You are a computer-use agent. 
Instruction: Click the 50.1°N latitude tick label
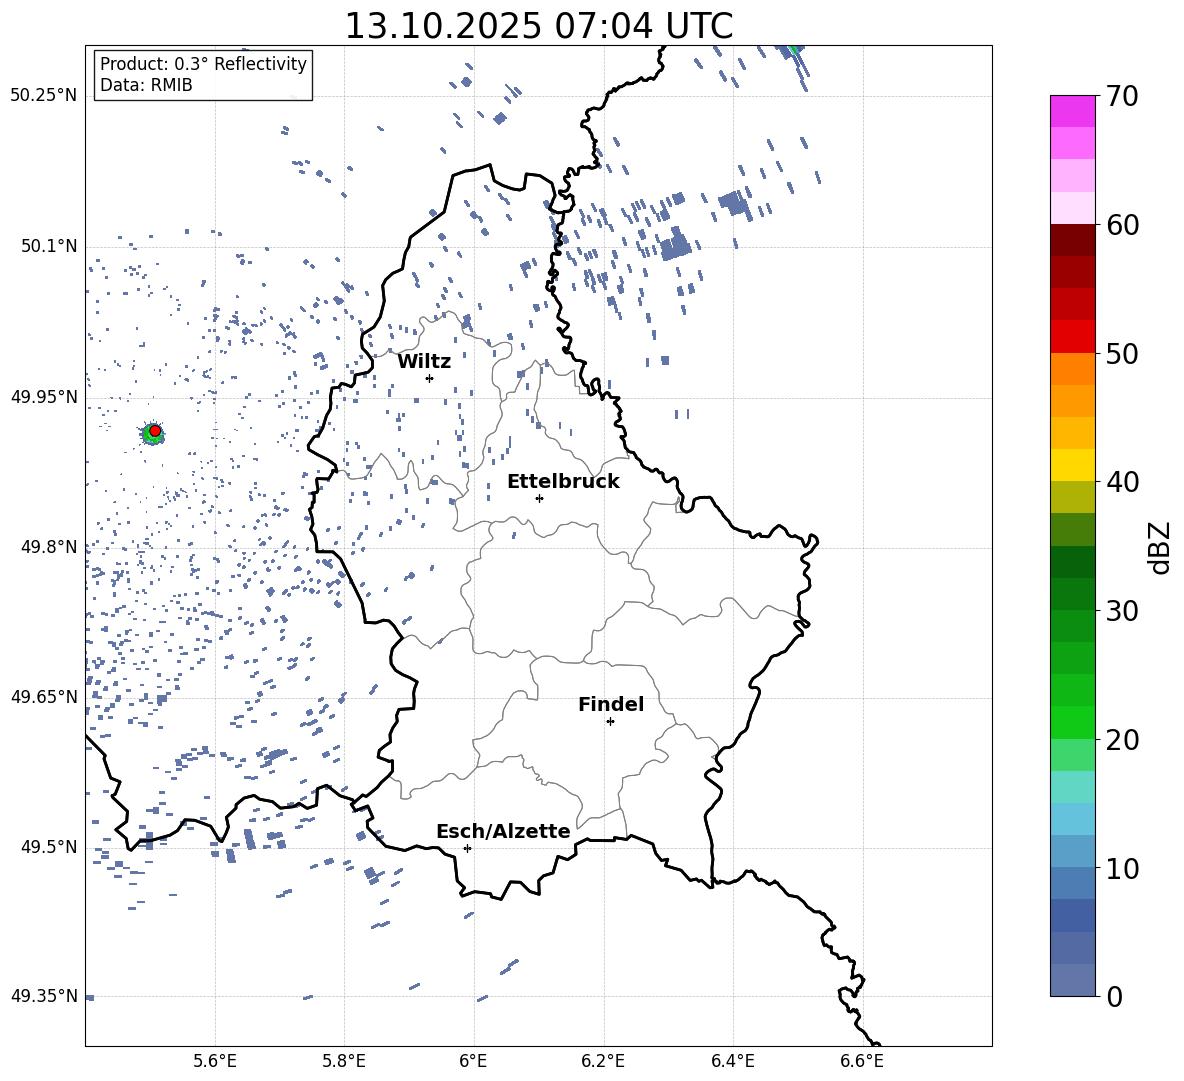click(x=49, y=247)
